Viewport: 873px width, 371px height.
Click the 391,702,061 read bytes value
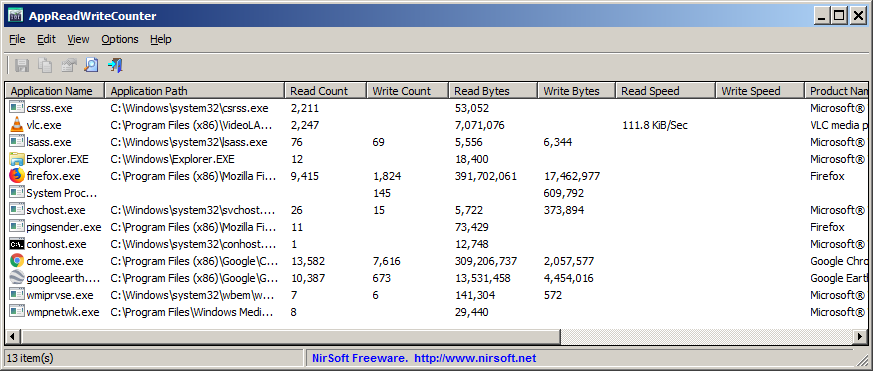point(485,176)
